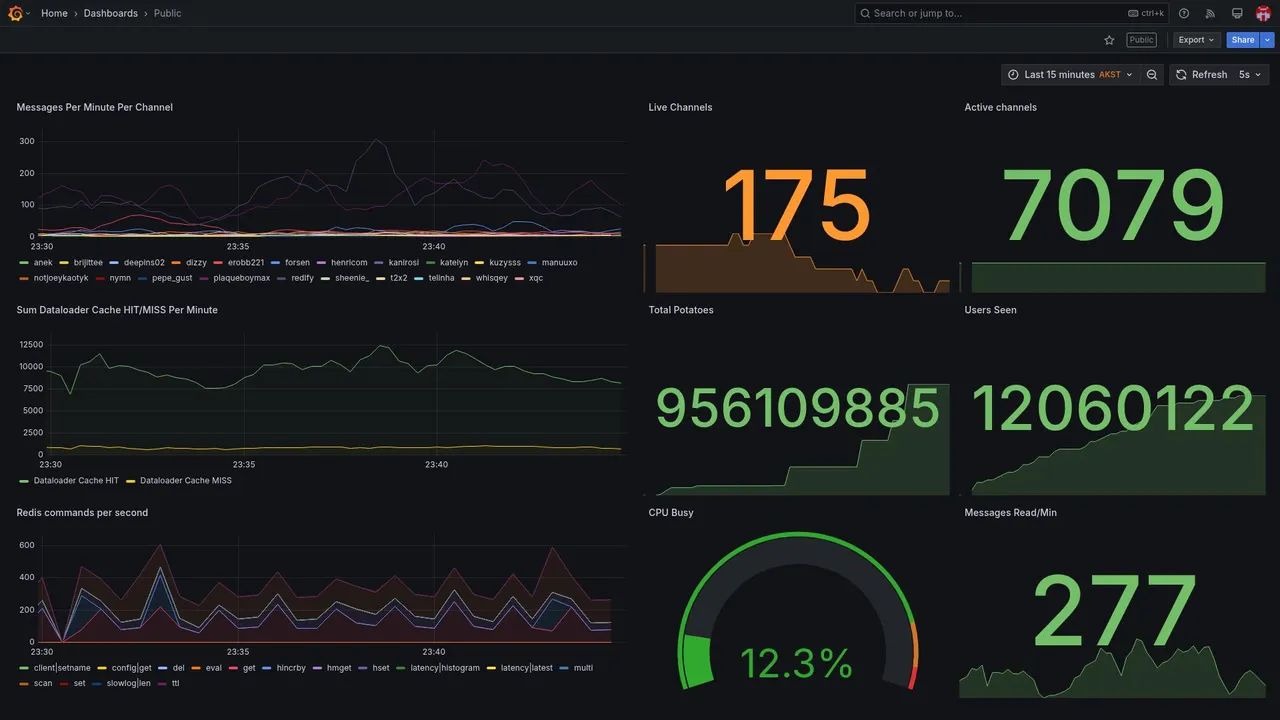The image size is (1280, 720).
Task: Expand the Share button arrow options
Action: coord(1268,40)
